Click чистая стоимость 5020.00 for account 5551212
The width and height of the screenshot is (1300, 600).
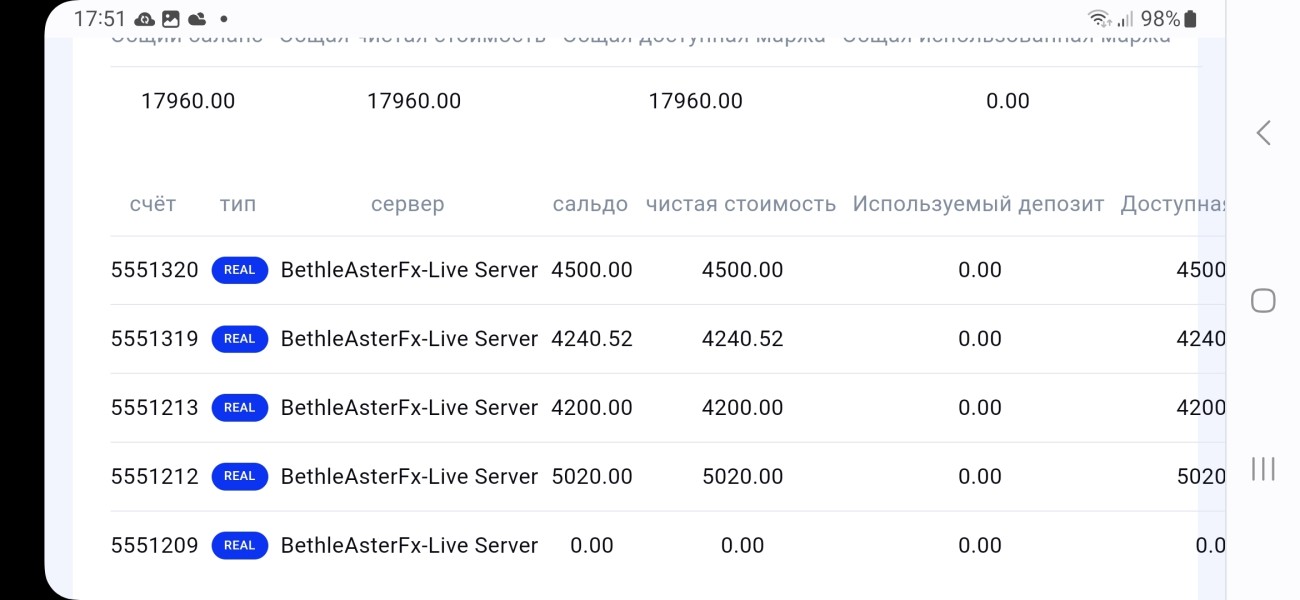(743, 476)
